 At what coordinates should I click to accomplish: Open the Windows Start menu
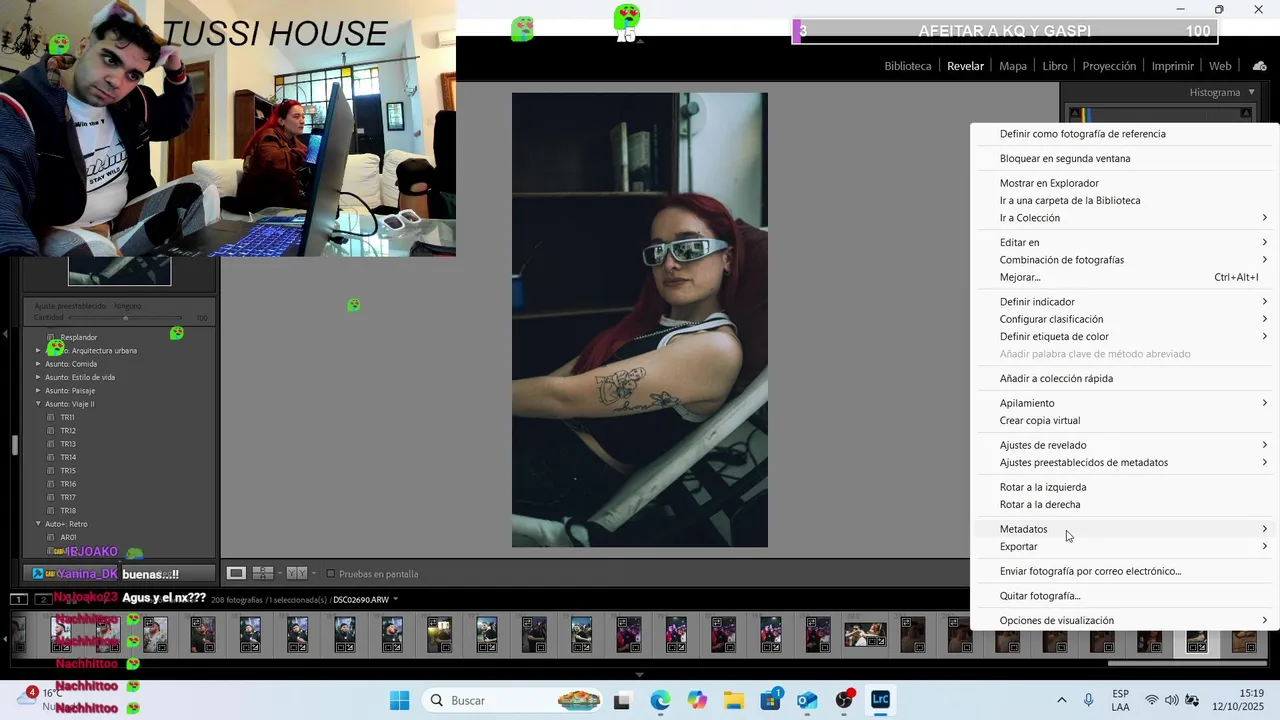399,700
